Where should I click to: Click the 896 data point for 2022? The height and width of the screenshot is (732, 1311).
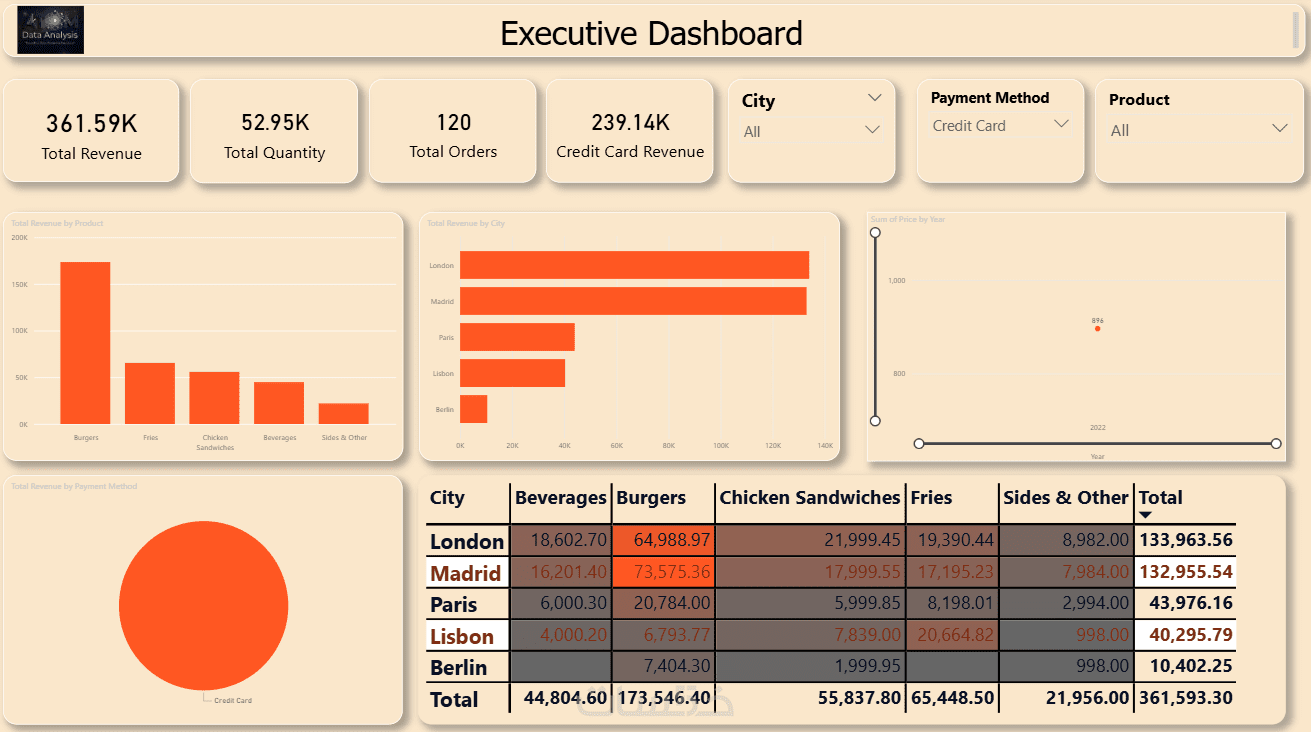(1097, 328)
